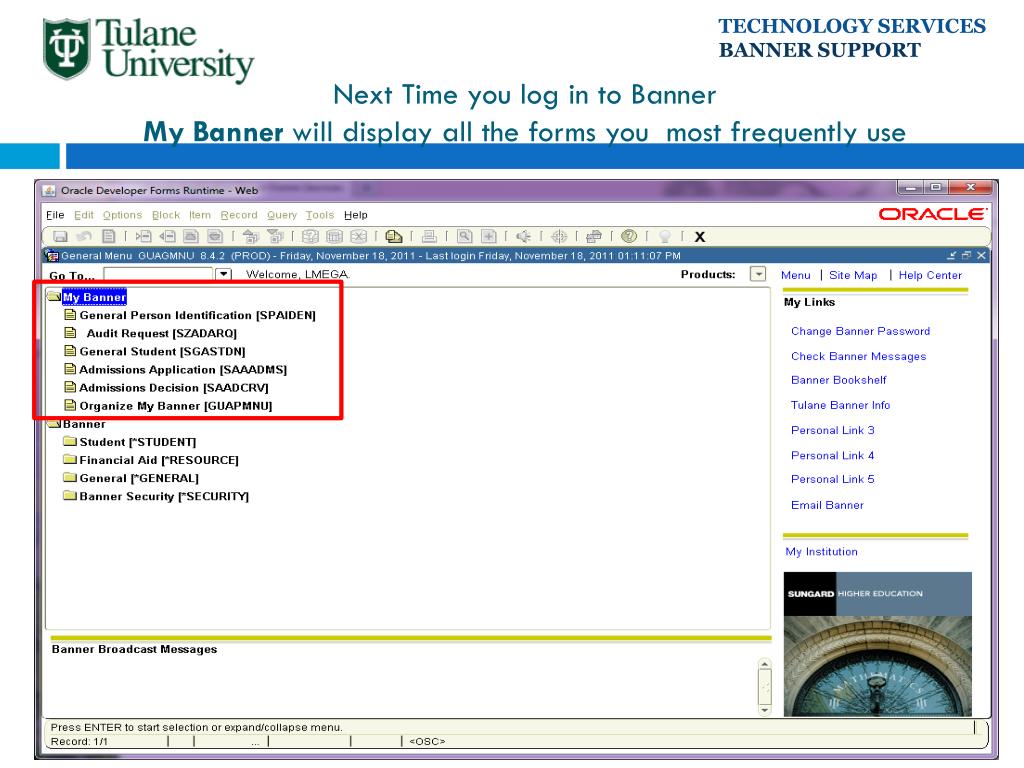Image resolution: width=1024 pixels, height=768 pixels.
Task: Expand the General [*GENERAL] folder
Action: click(x=70, y=478)
